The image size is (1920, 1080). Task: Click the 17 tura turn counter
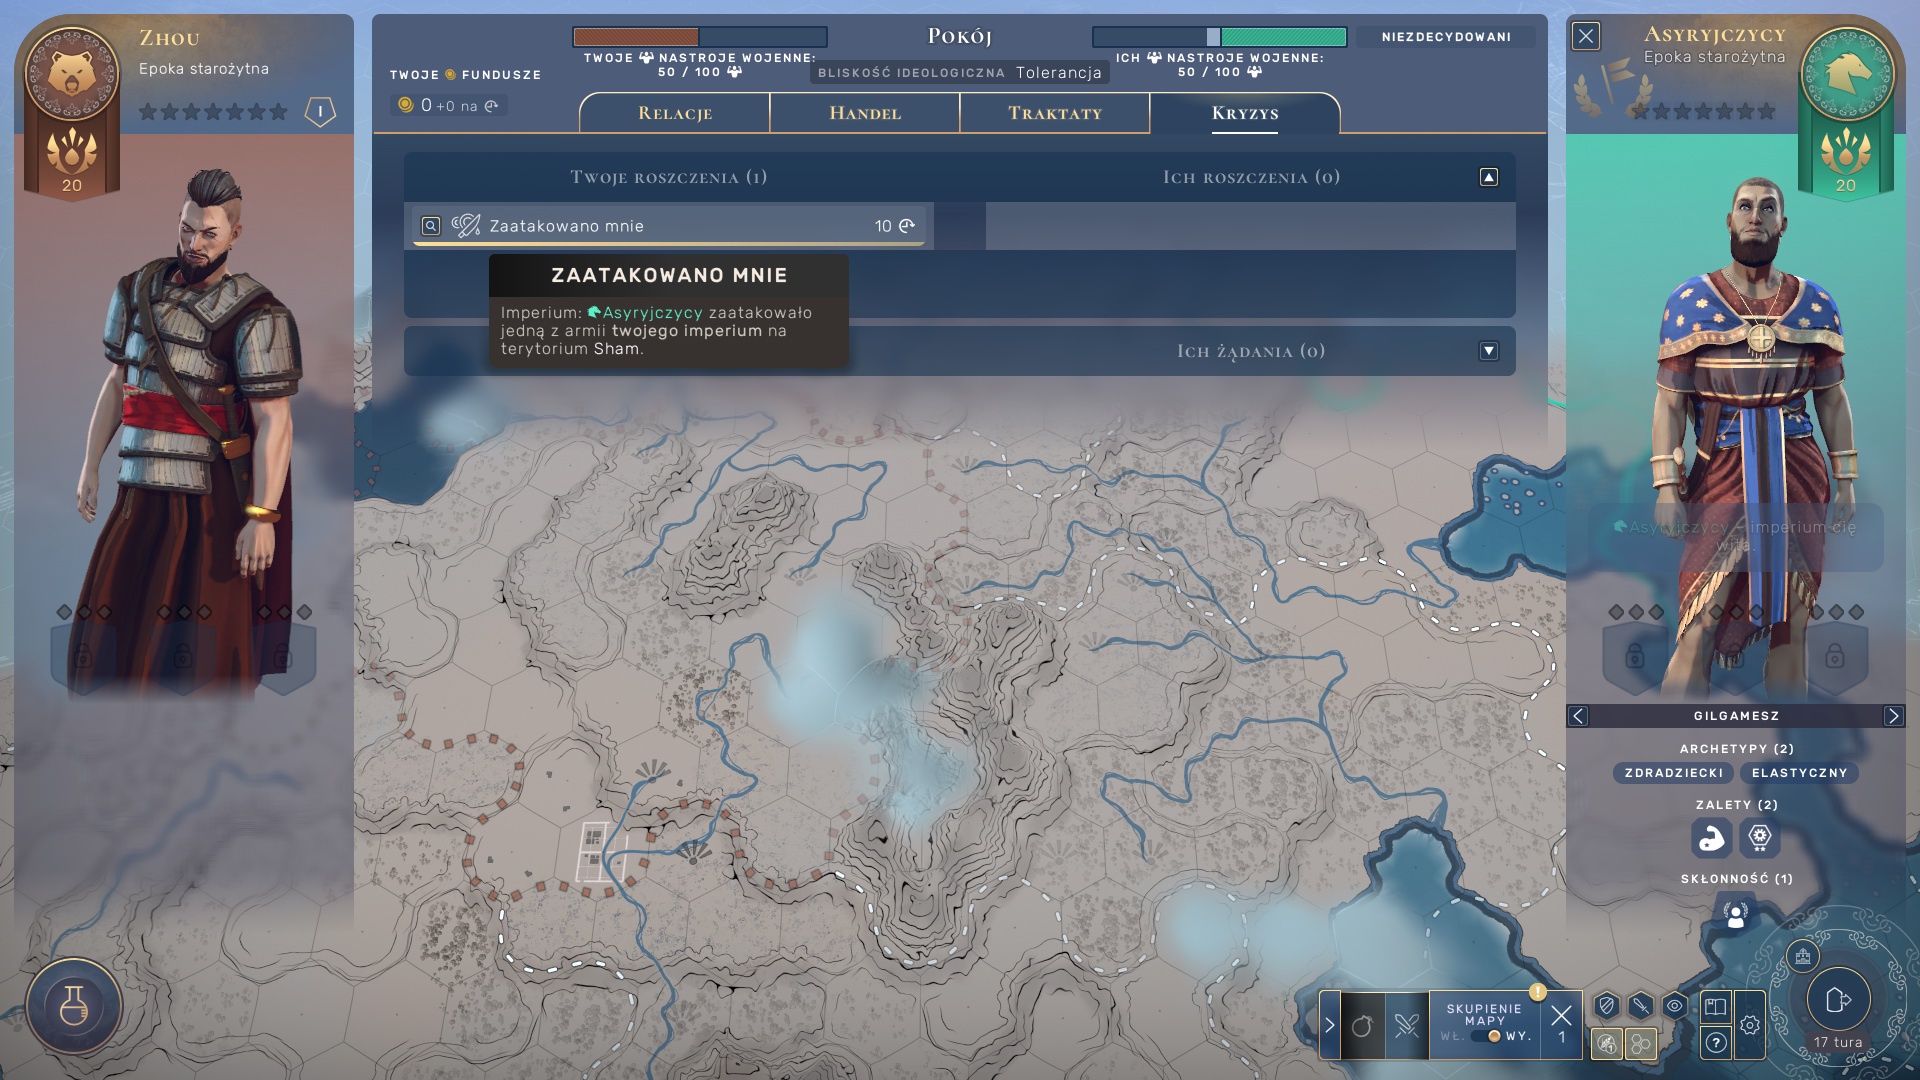1838,1042
